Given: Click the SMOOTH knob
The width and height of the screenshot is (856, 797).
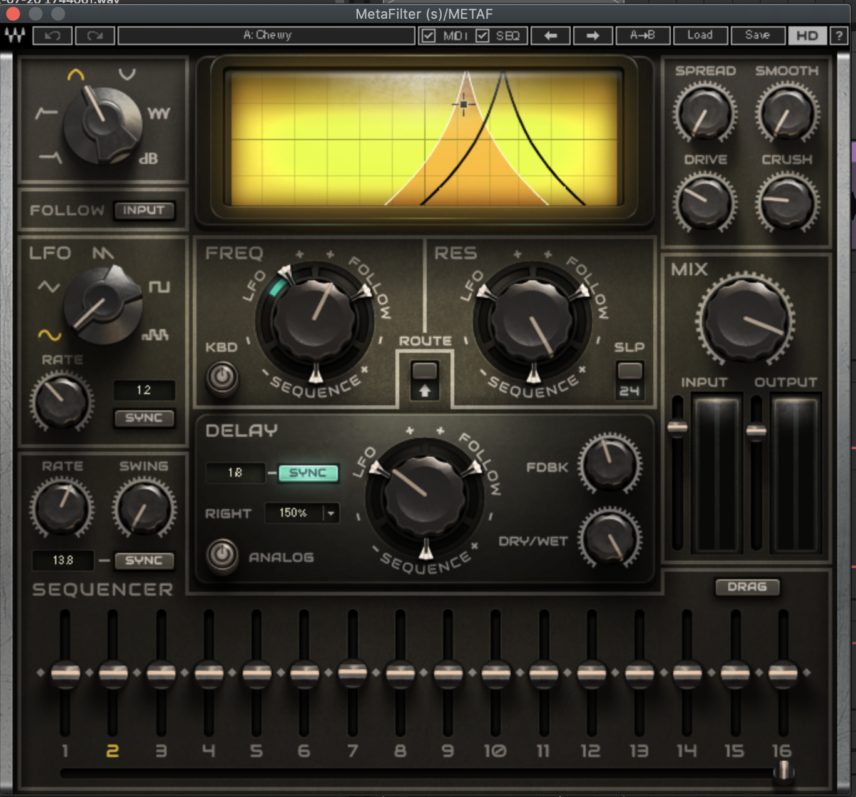Looking at the screenshot, I should pos(787,114).
